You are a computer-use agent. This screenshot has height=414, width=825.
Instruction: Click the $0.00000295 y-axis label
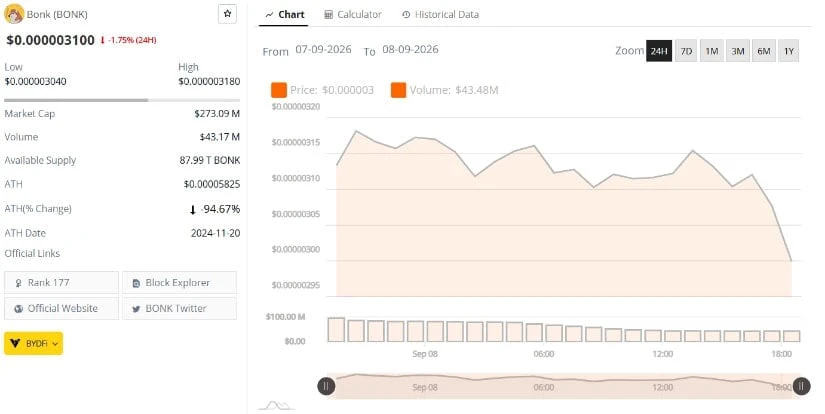click(296, 285)
